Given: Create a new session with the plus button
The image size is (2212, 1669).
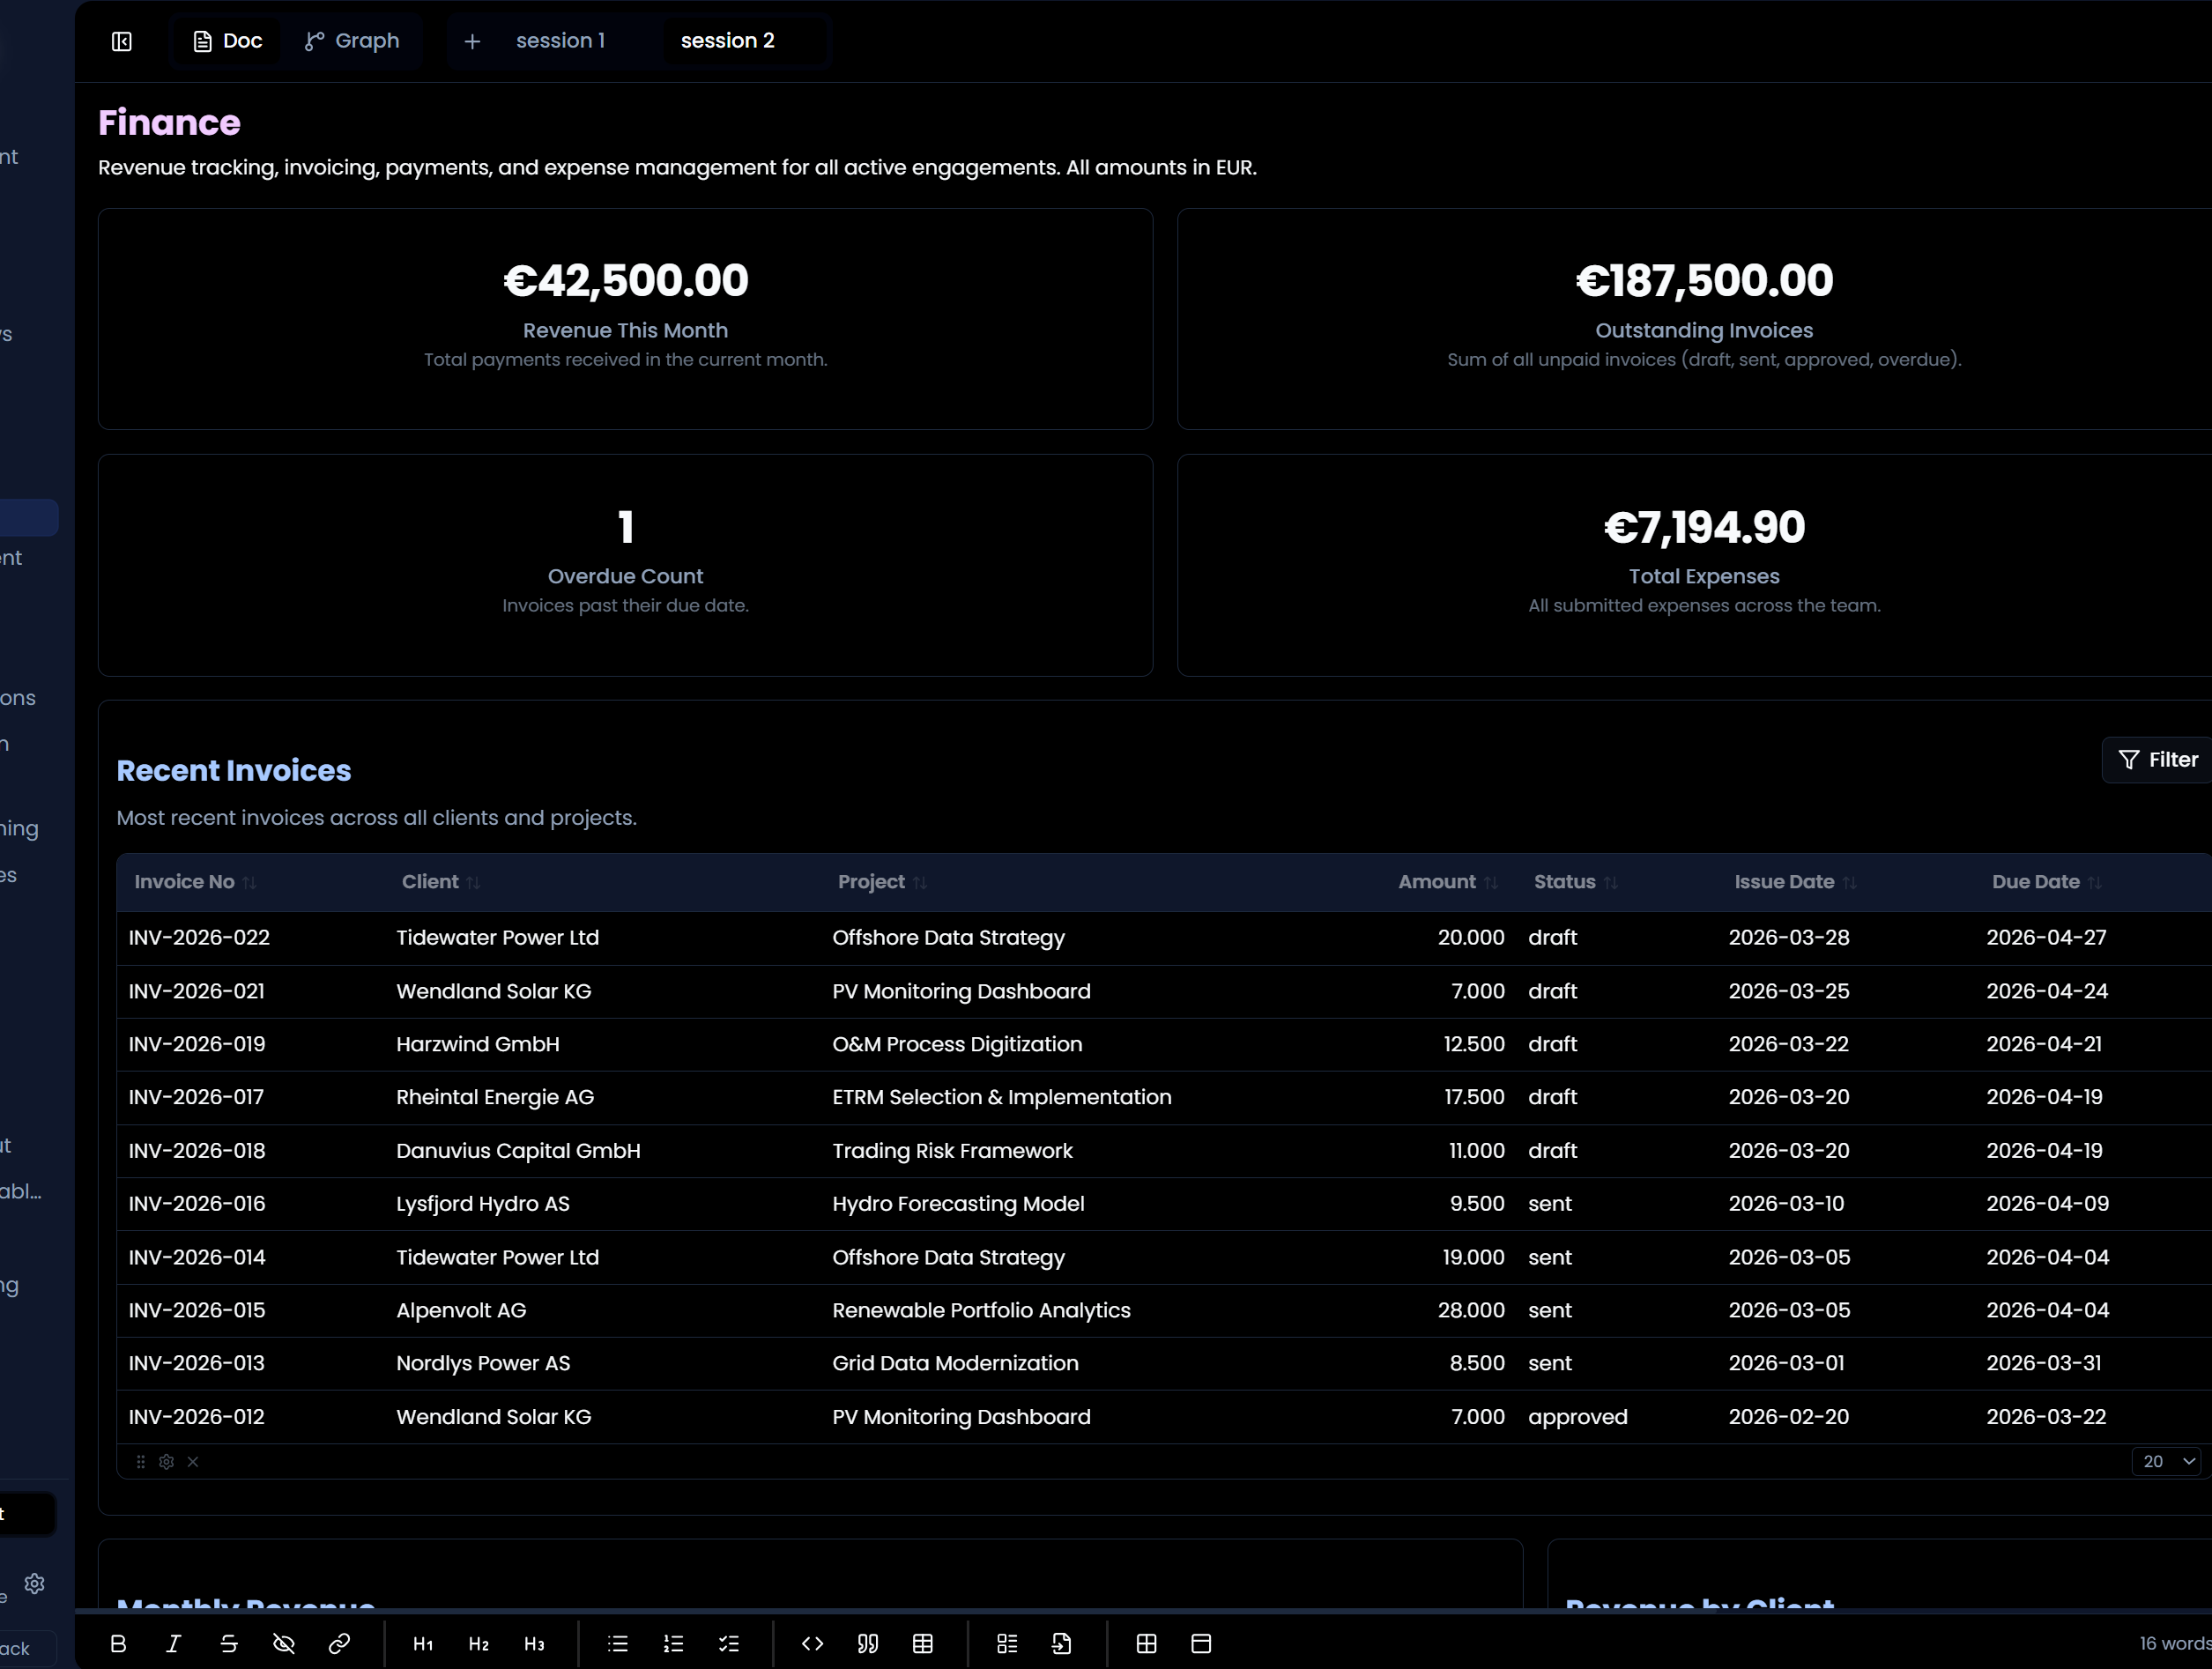Looking at the screenshot, I should 471,41.
